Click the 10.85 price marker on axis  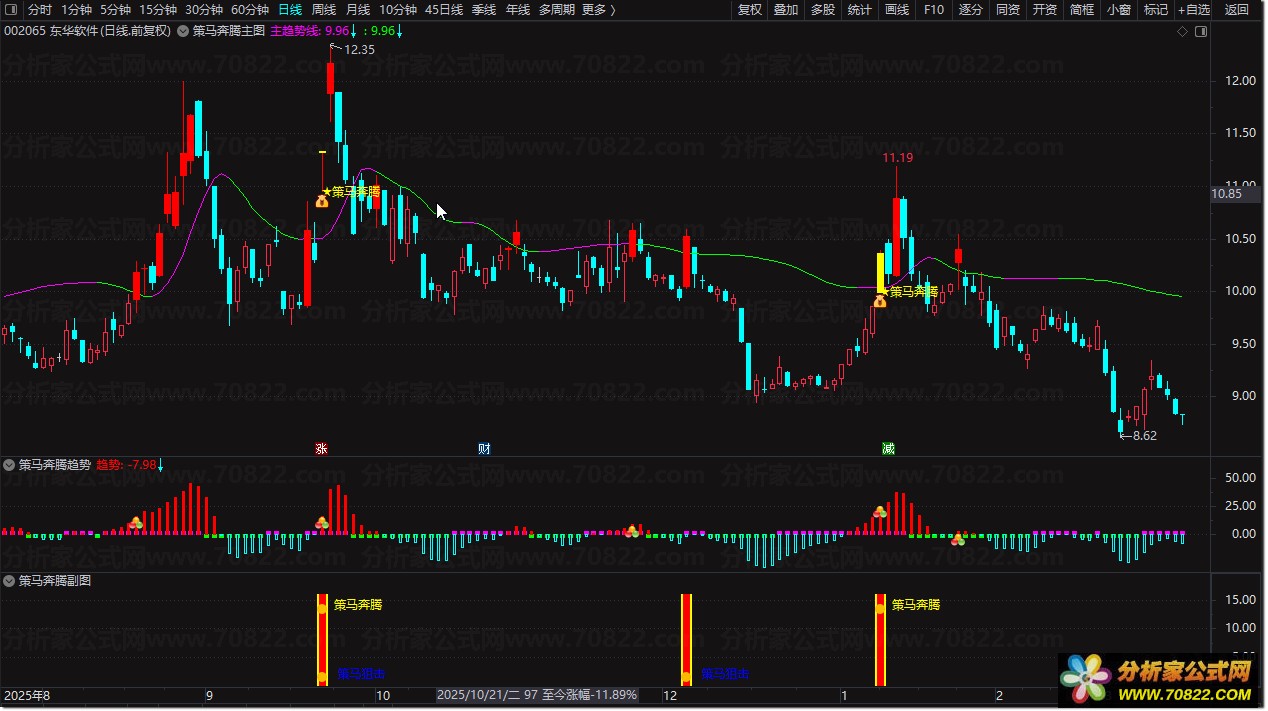coord(1226,194)
